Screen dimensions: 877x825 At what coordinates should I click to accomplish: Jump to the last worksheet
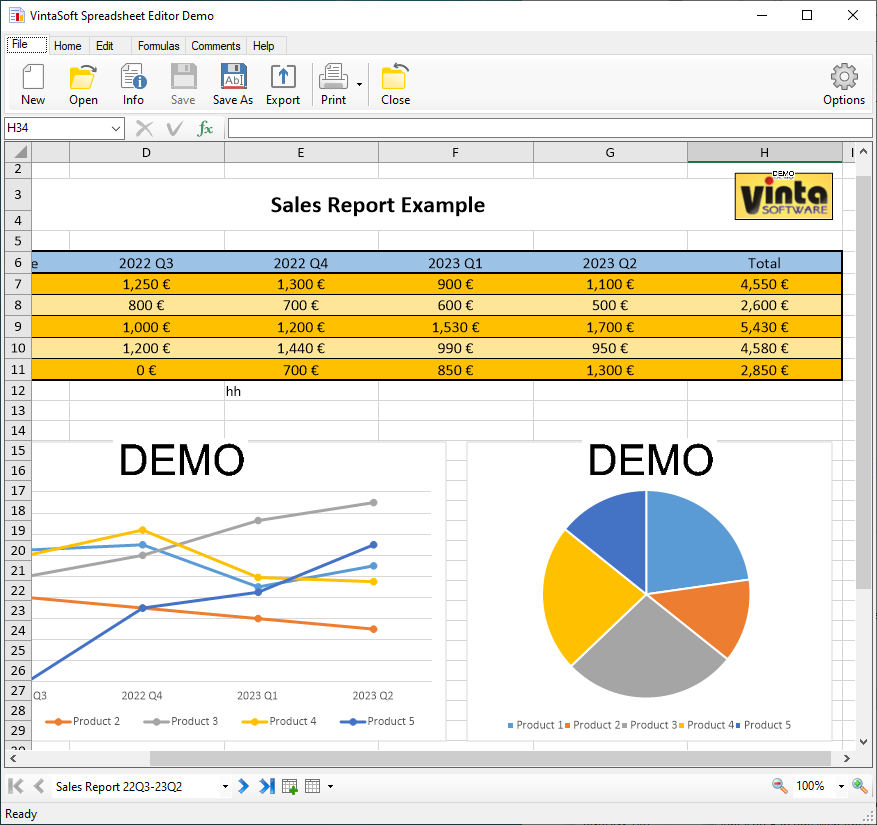tap(266, 786)
